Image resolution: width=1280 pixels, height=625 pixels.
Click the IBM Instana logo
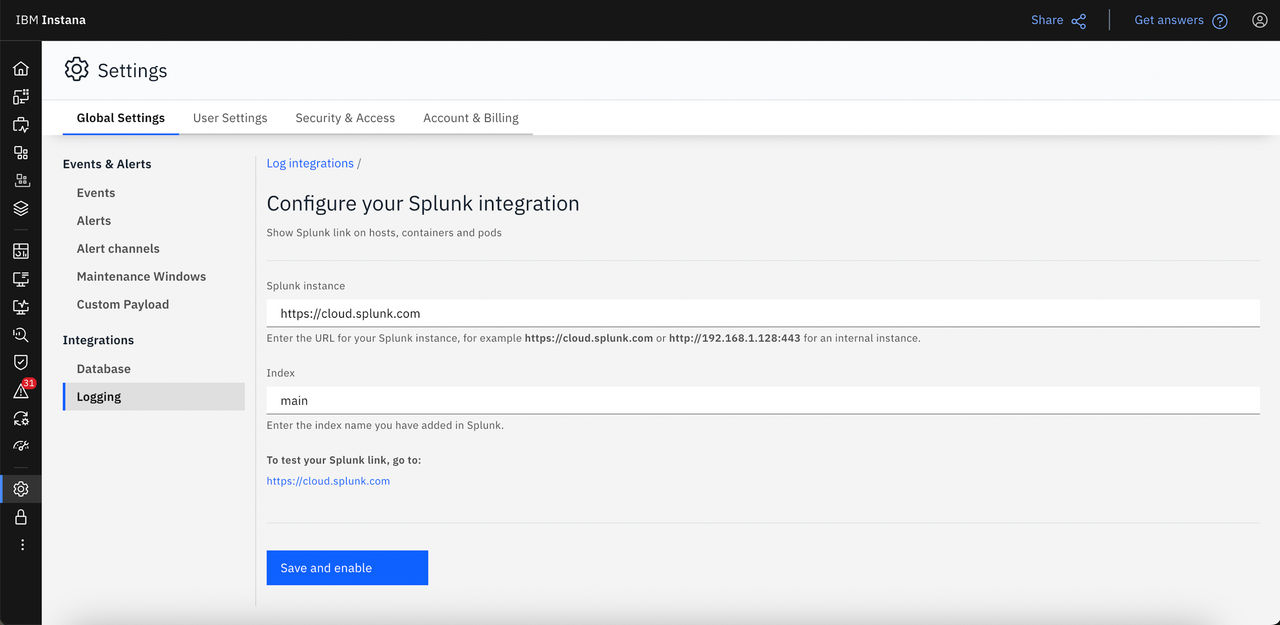pyautogui.click(x=51, y=20)
